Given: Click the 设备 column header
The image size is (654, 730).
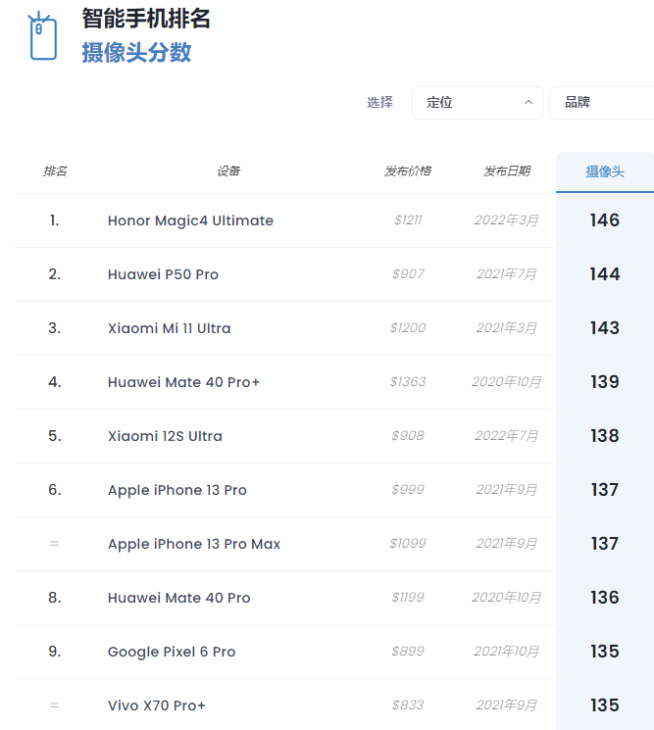Looking at the screenshot, I should (x=228, y=171).
